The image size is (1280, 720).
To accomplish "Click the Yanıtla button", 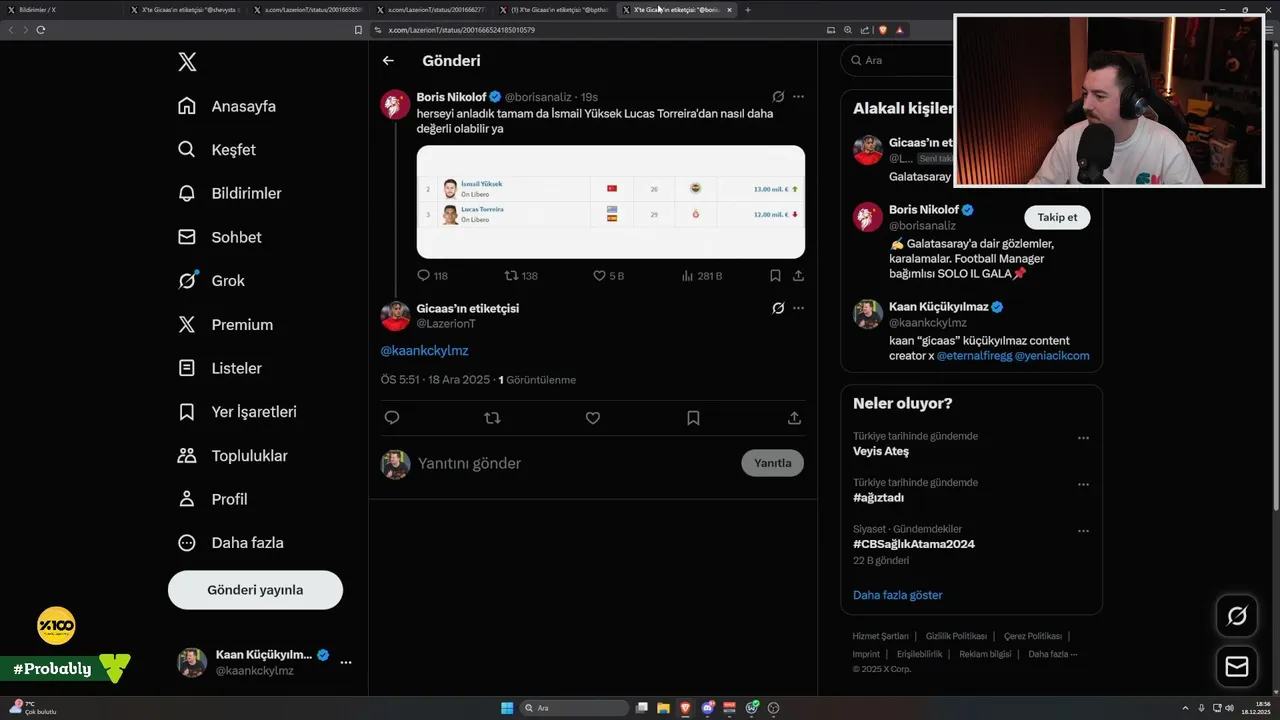I will [x=772, y=463].
